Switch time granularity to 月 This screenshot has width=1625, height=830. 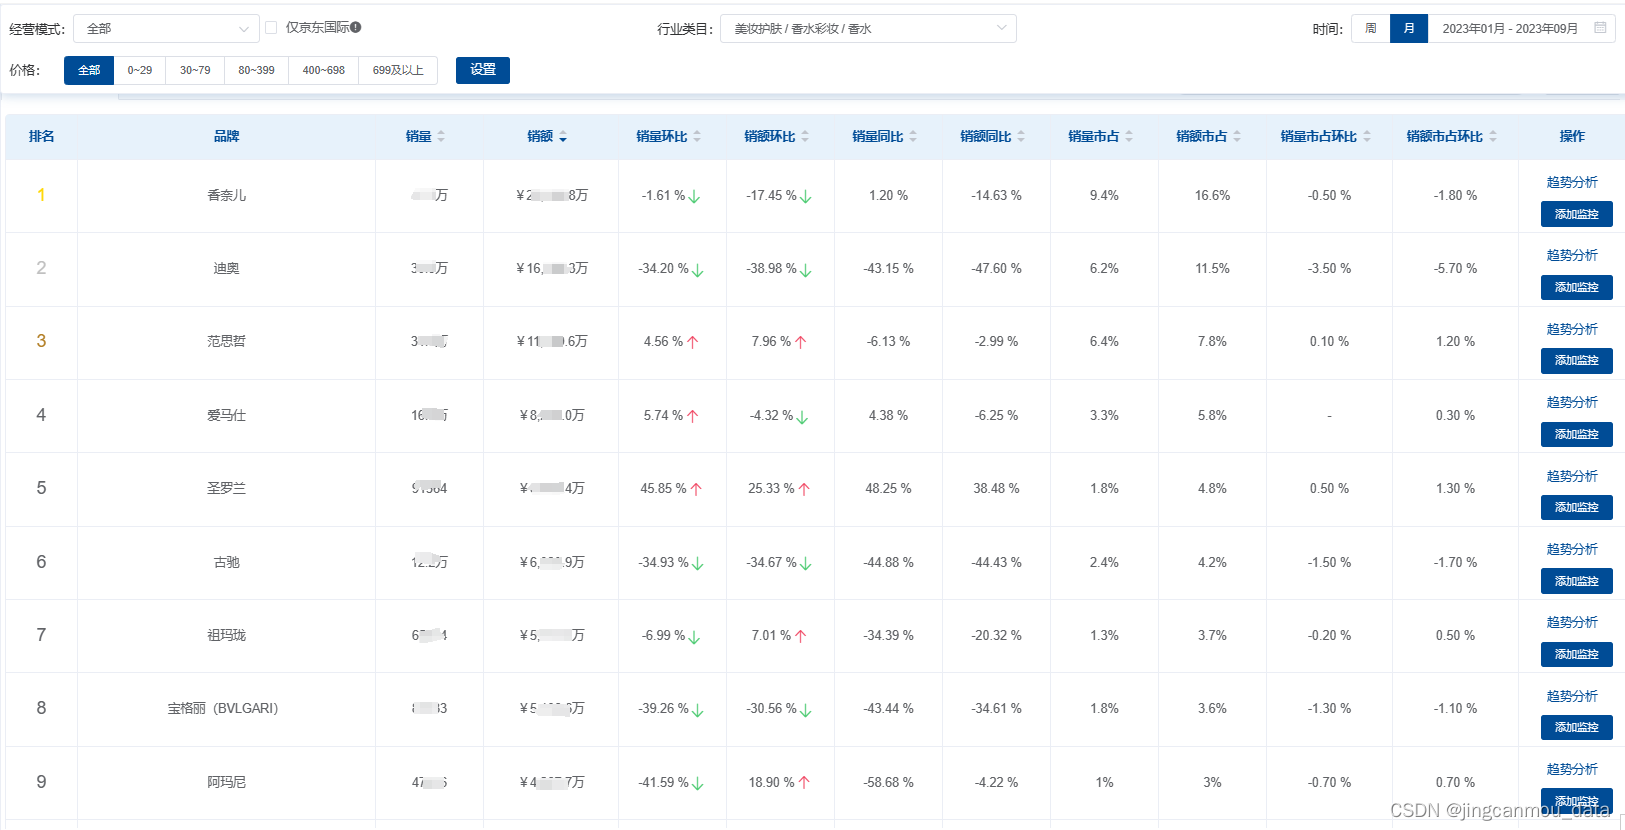coord(1409,29)
